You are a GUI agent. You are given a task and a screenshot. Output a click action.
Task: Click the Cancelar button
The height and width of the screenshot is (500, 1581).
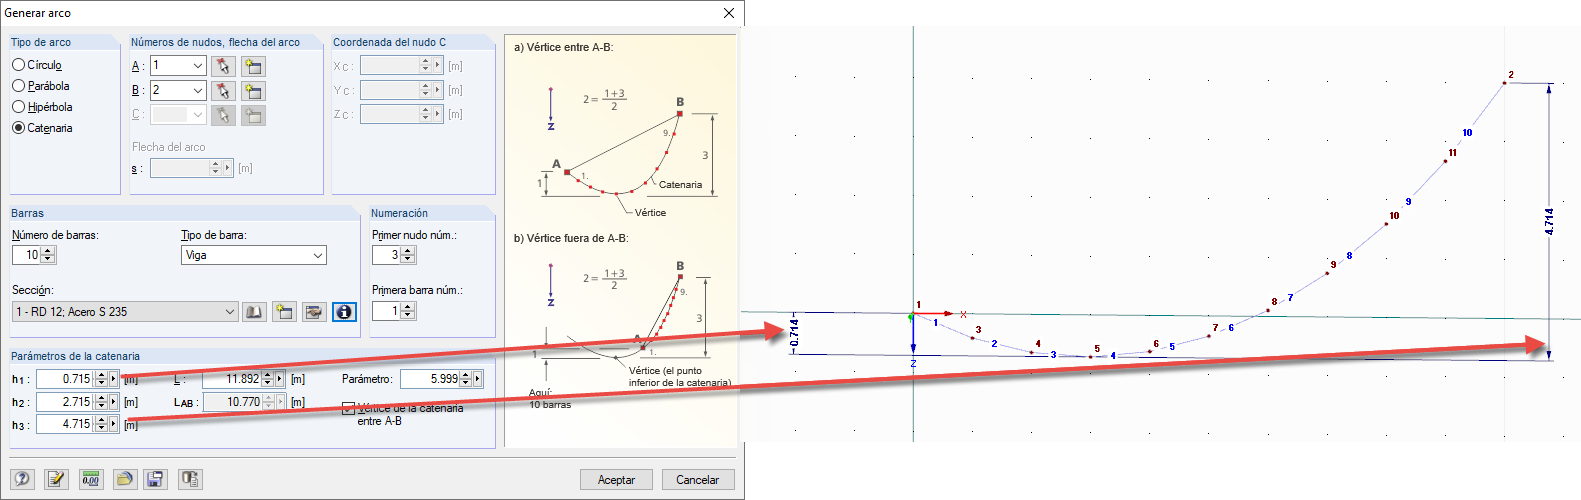tap(698, 480)
